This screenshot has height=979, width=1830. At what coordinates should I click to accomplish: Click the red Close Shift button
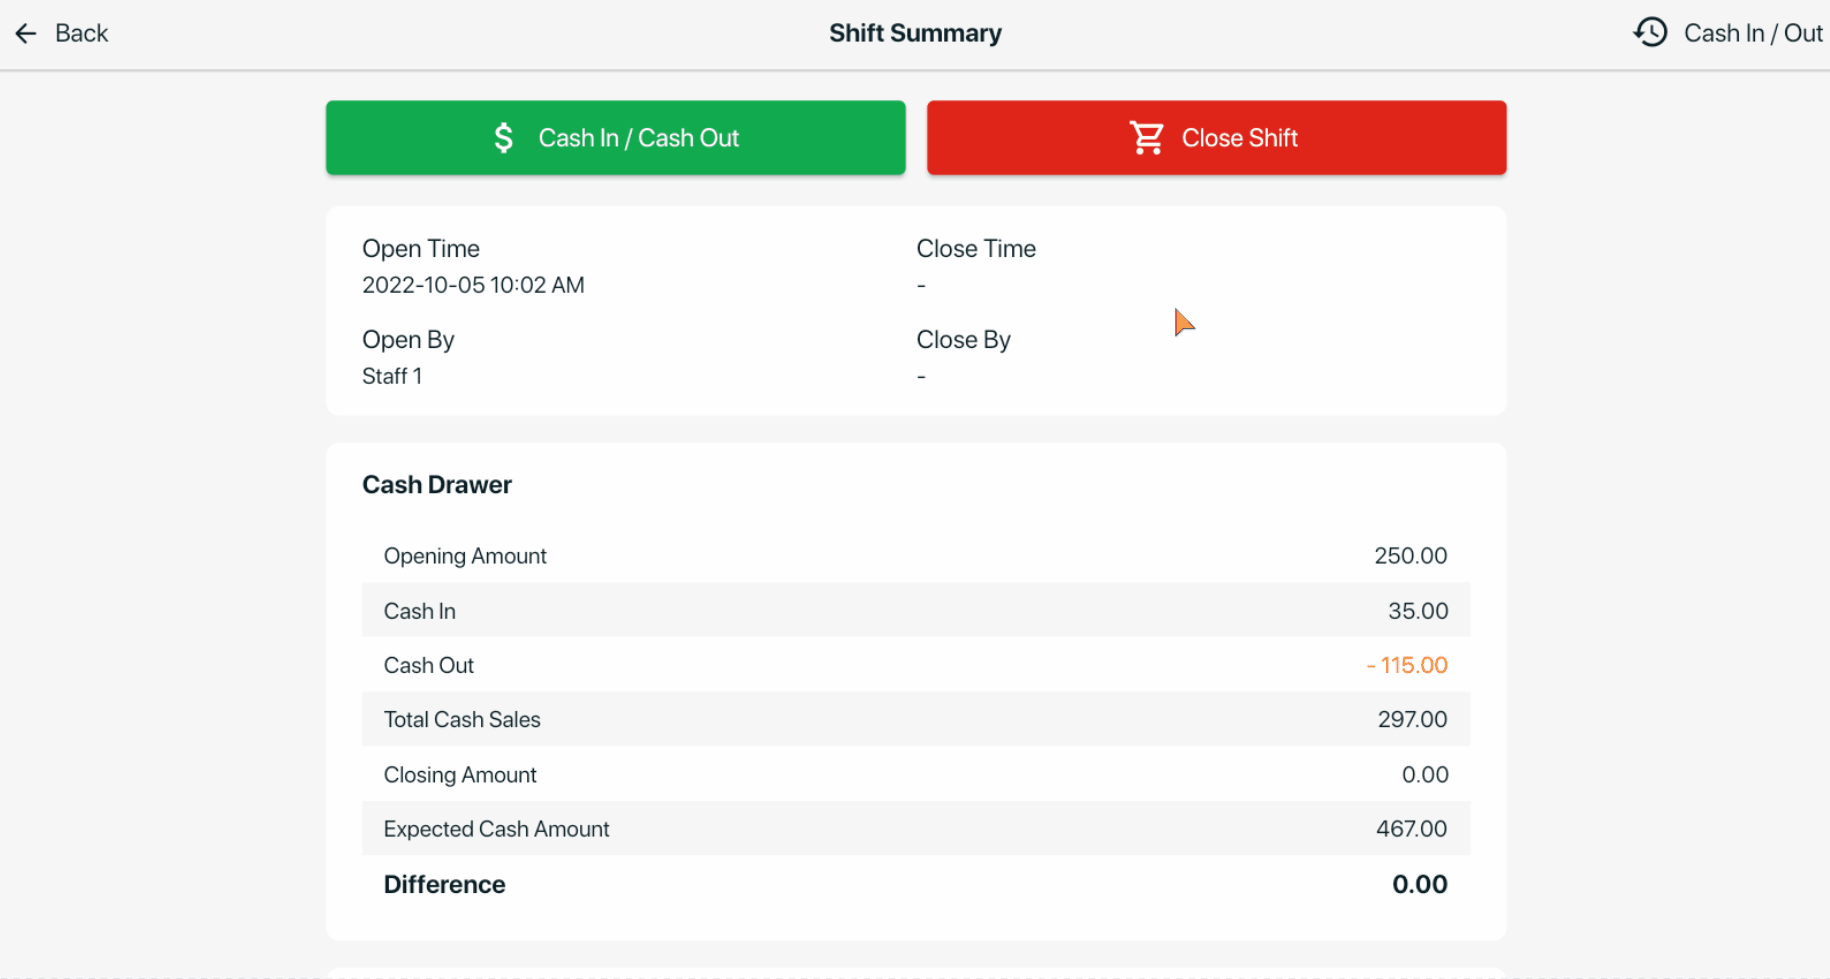click(1217, 138)
